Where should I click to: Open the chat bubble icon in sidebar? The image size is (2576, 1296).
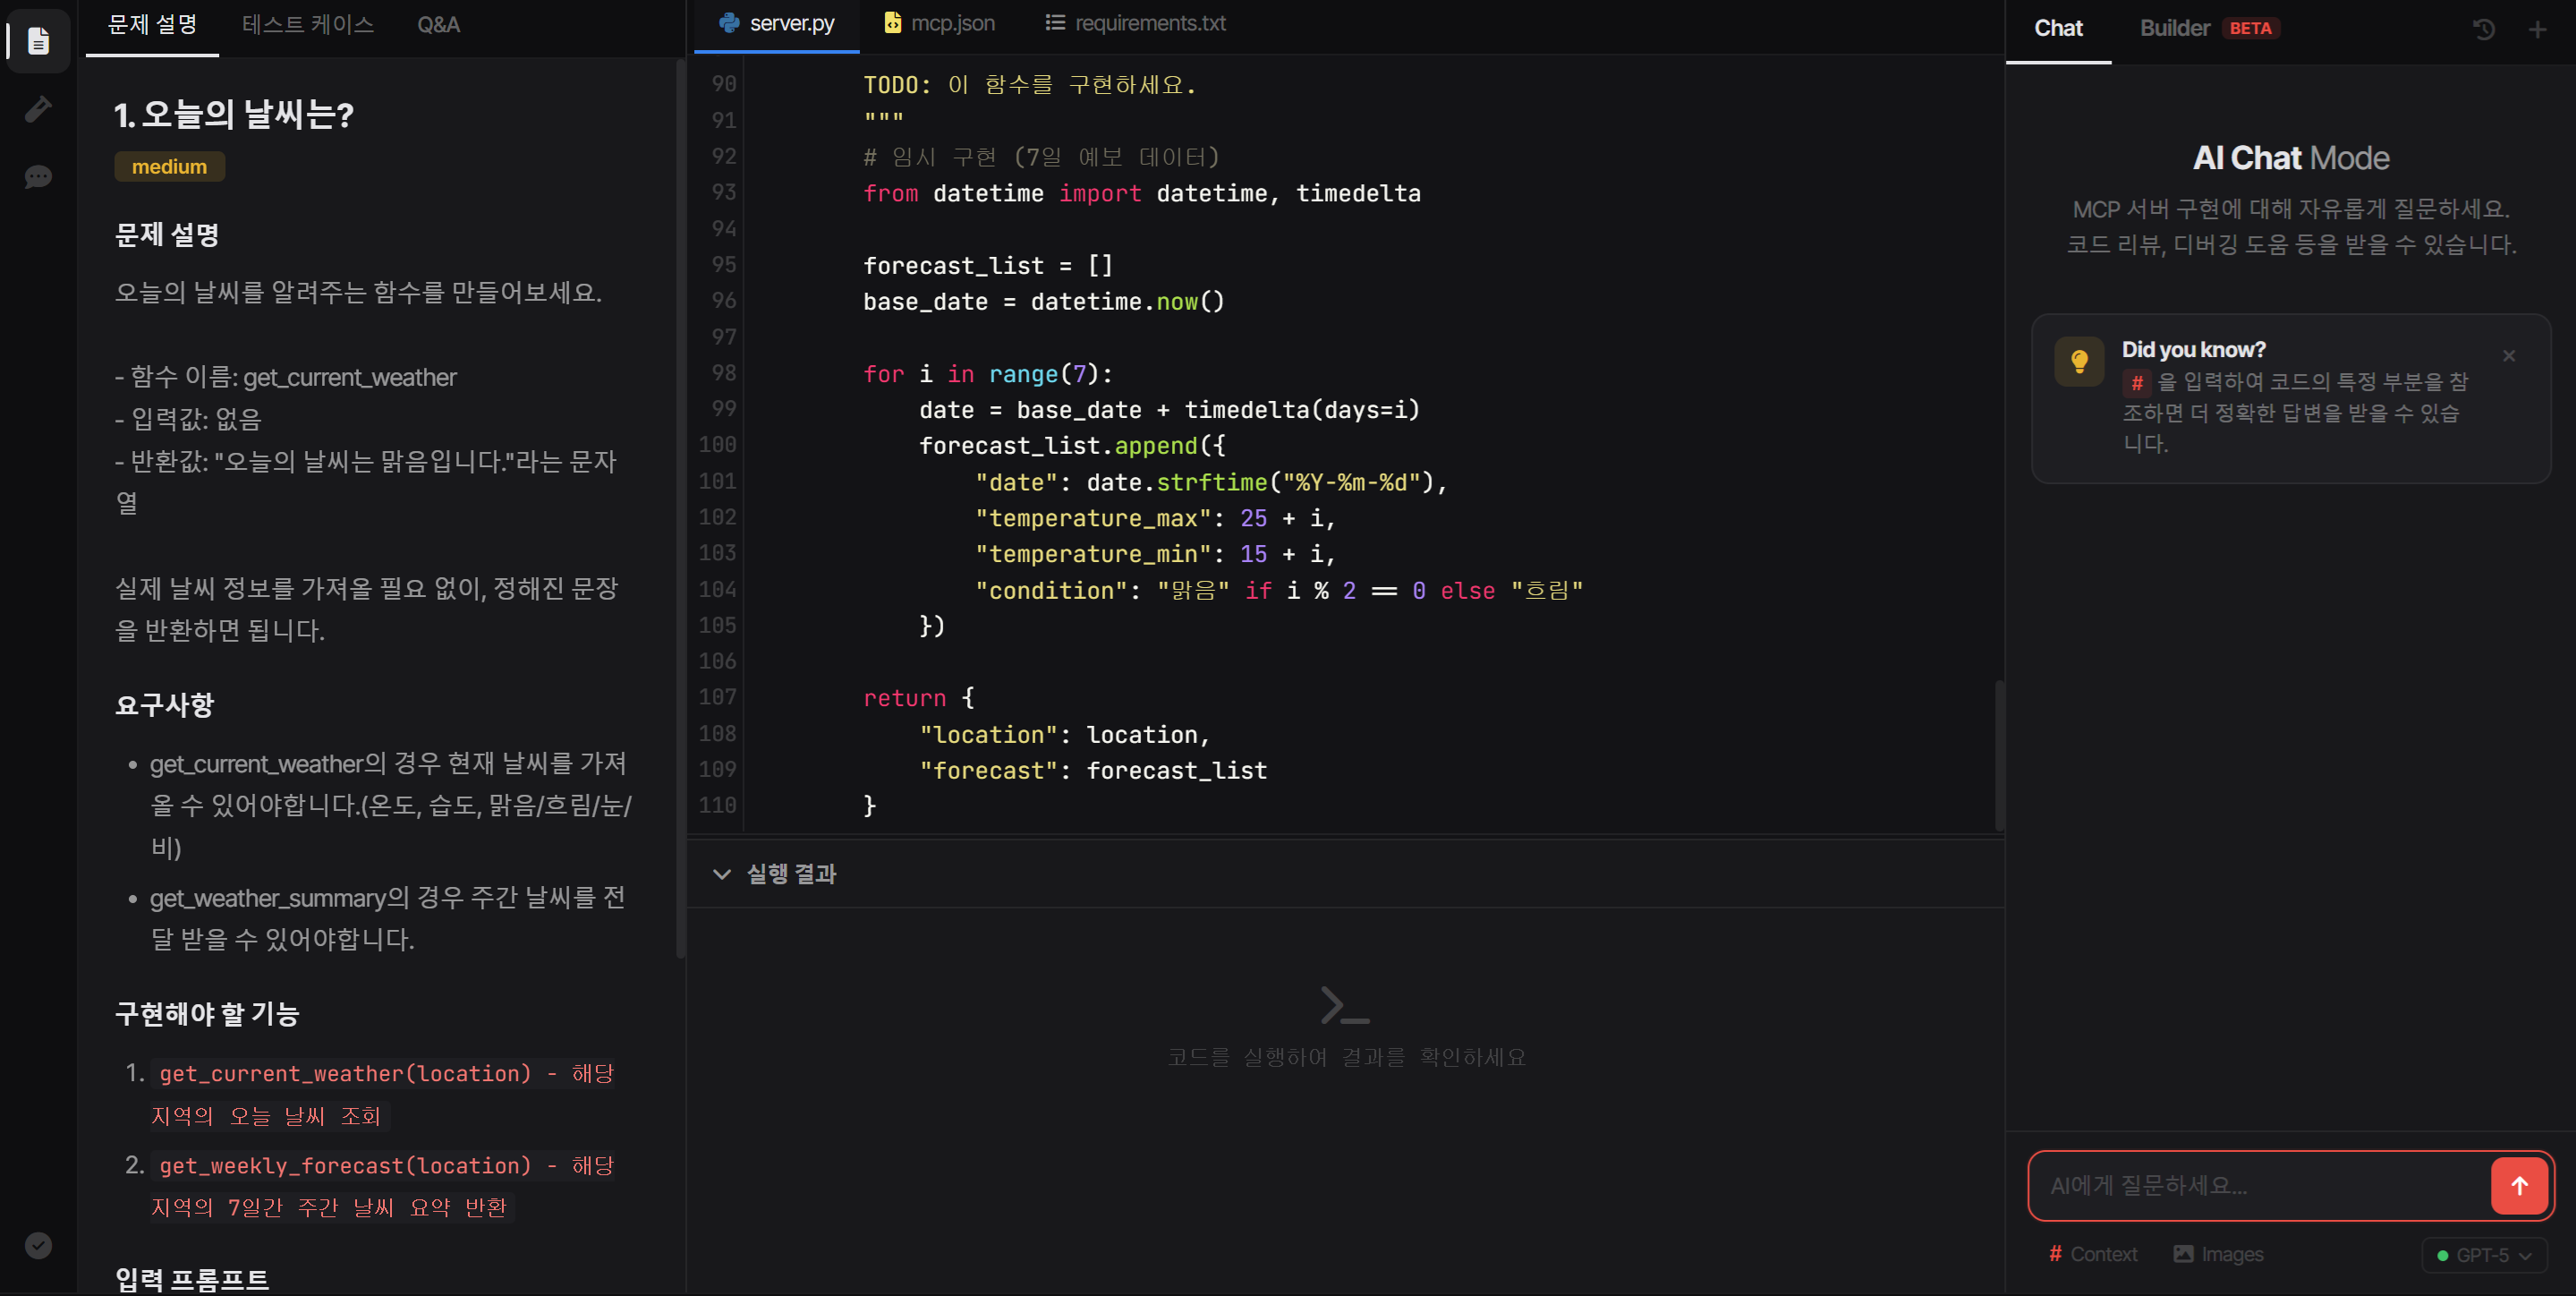[x=38, y=177]
